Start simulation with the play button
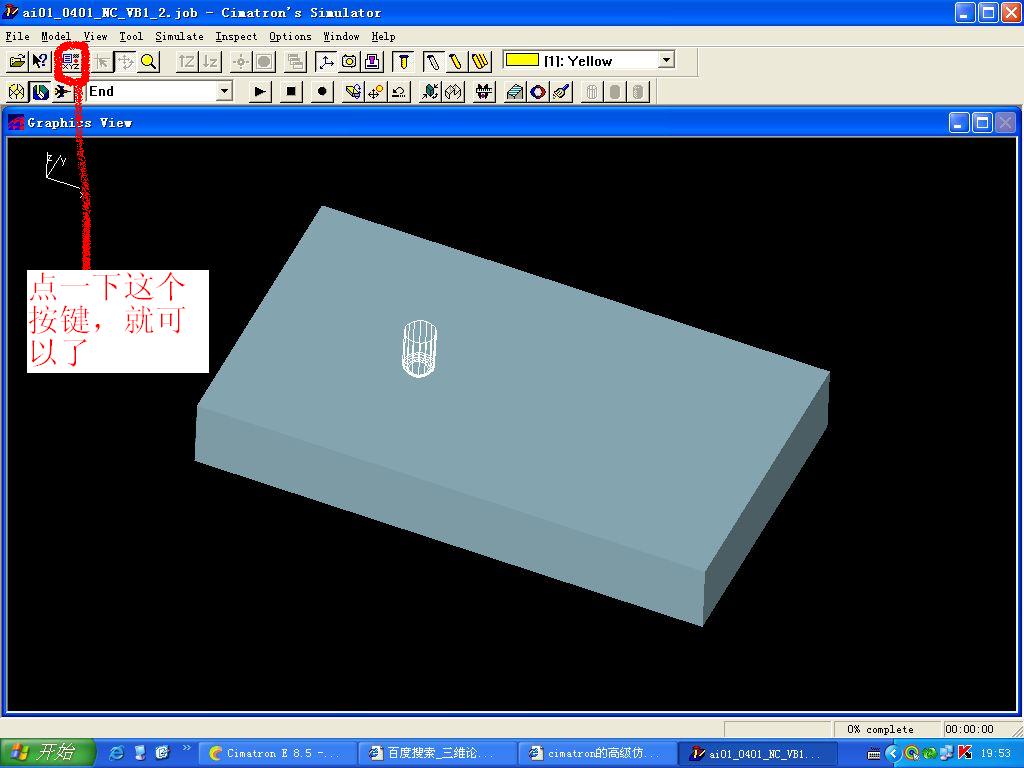 (x=260, y=91)
